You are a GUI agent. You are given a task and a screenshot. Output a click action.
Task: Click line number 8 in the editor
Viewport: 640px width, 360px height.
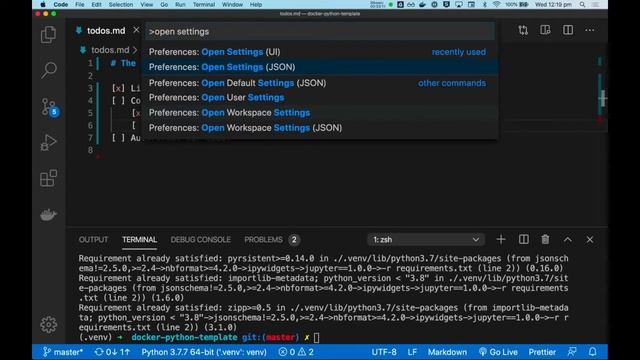click(90, 150)
